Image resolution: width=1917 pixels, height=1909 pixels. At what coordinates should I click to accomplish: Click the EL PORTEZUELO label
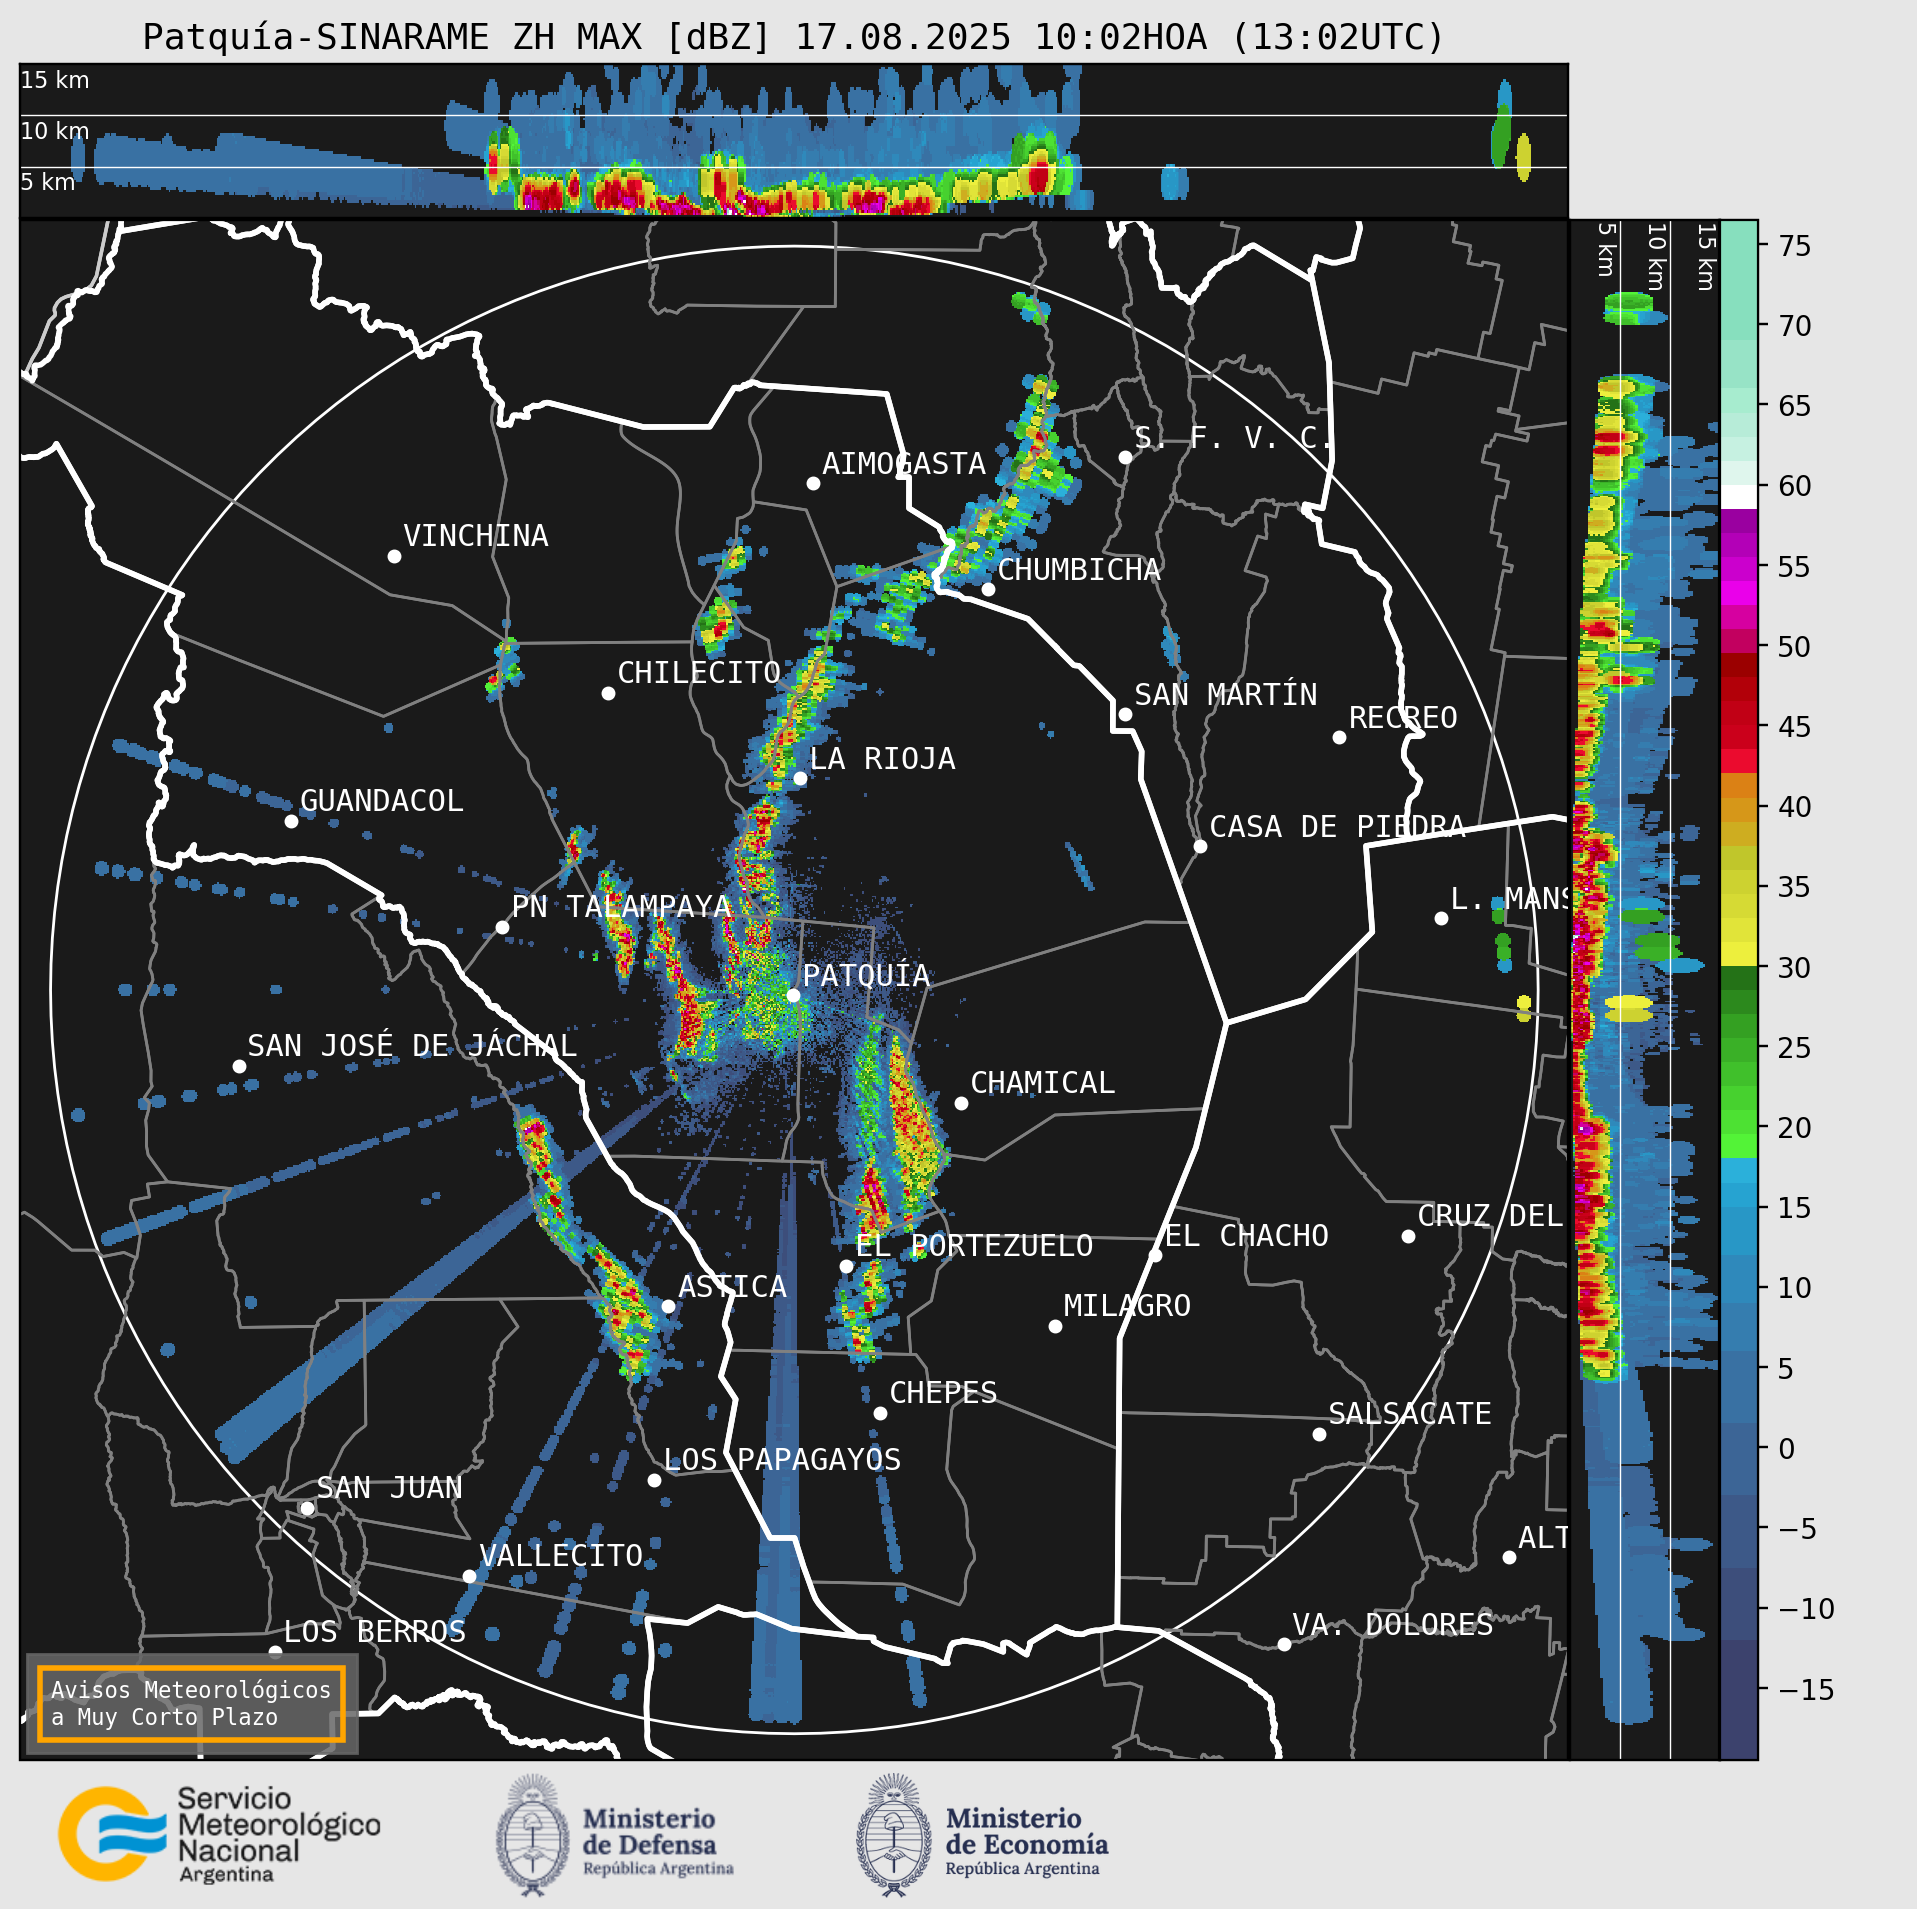click(974, 1246)
